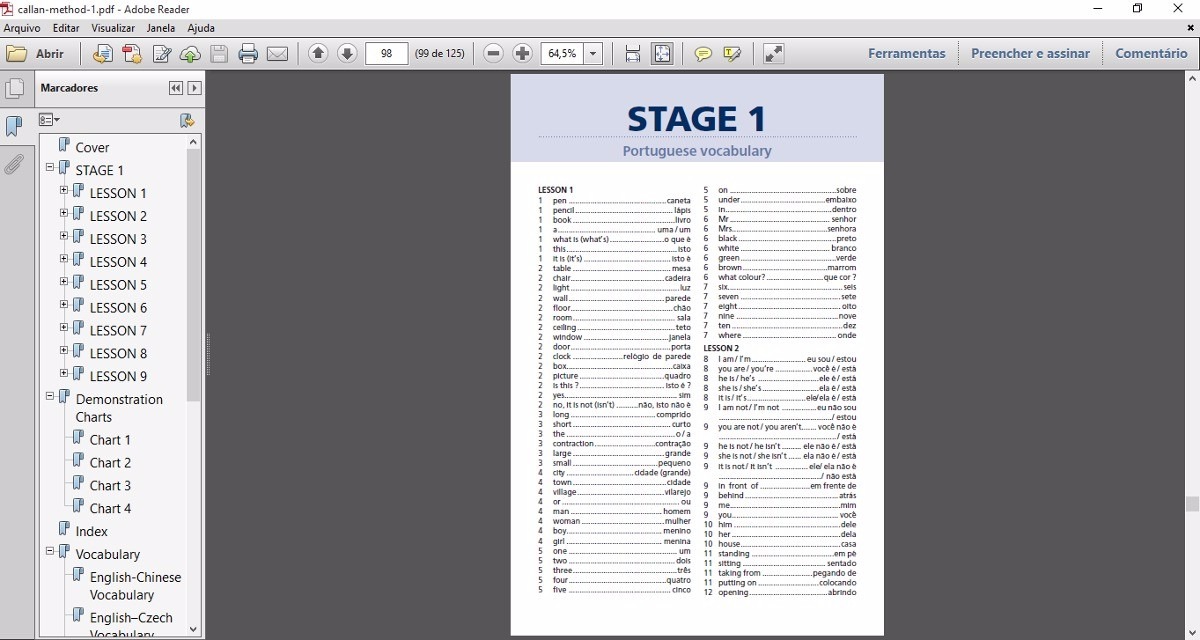Select the Chart 4 bookmark

(110, 509)
